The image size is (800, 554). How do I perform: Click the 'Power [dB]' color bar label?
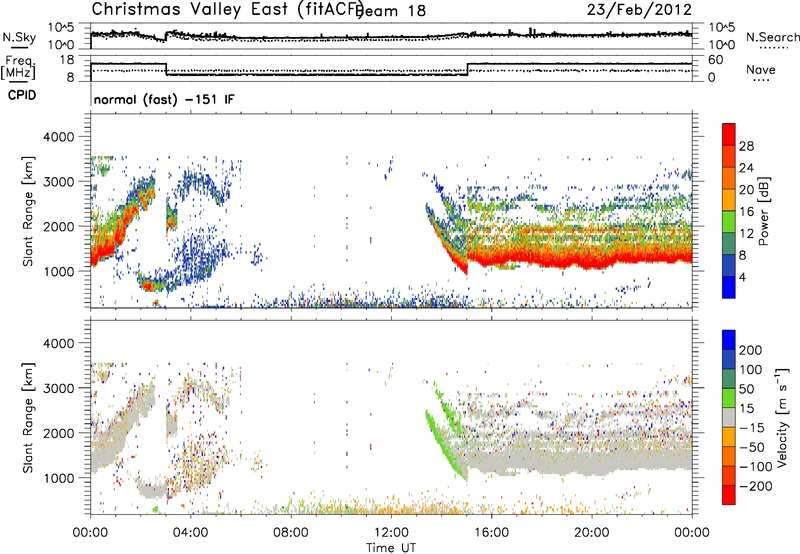click(763, 211)
